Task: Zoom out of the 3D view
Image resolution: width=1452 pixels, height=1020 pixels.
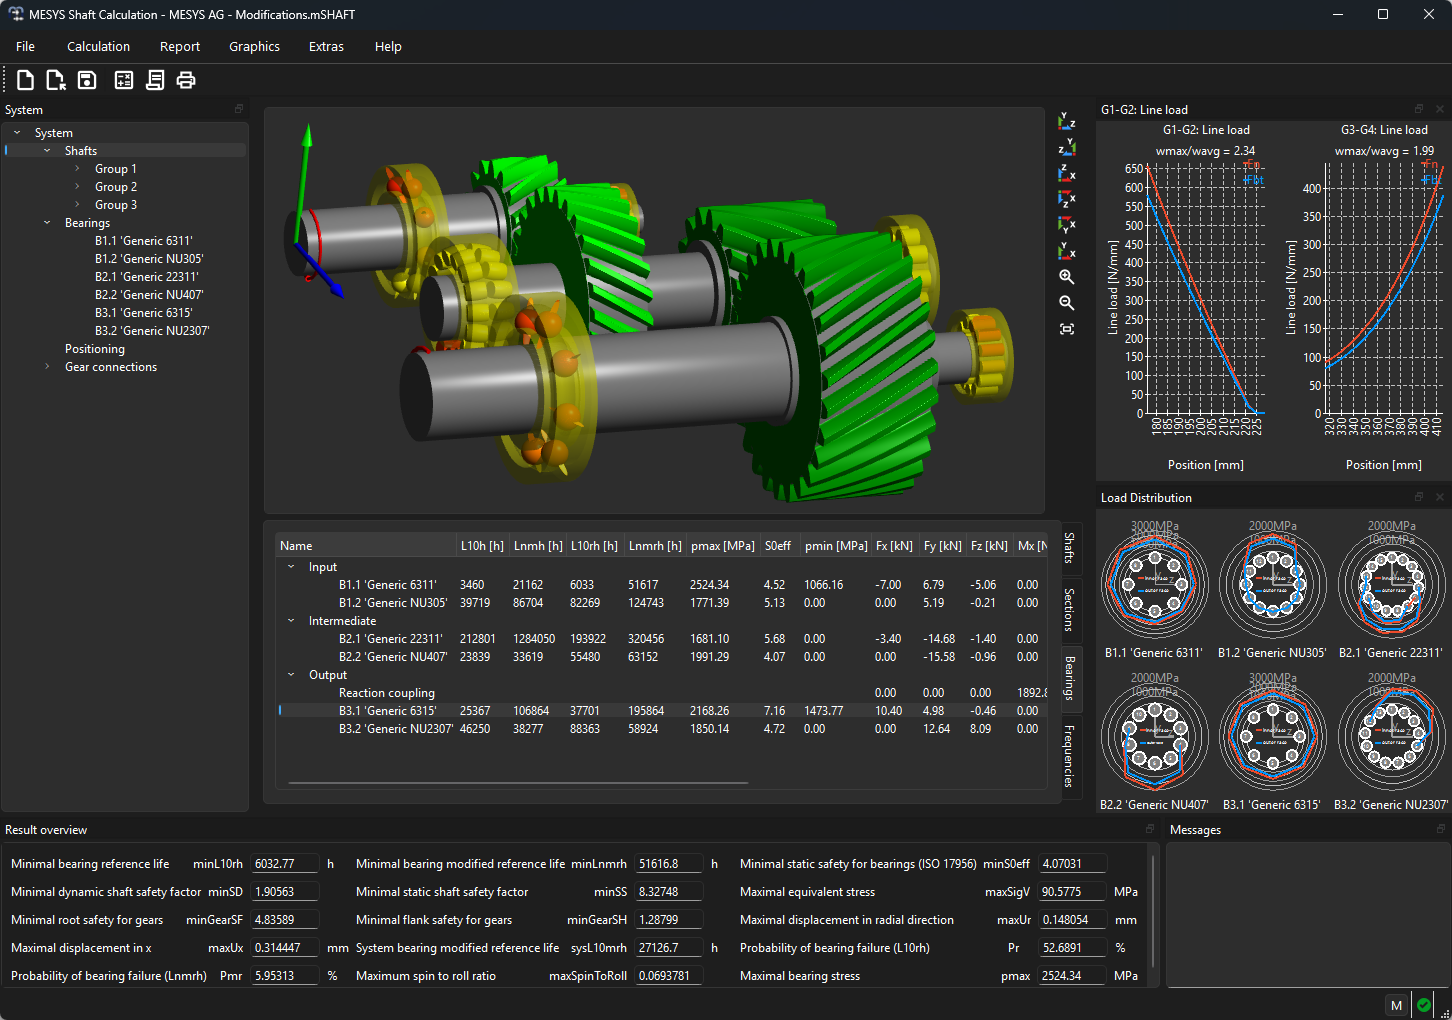Action: coord(1067,303)
